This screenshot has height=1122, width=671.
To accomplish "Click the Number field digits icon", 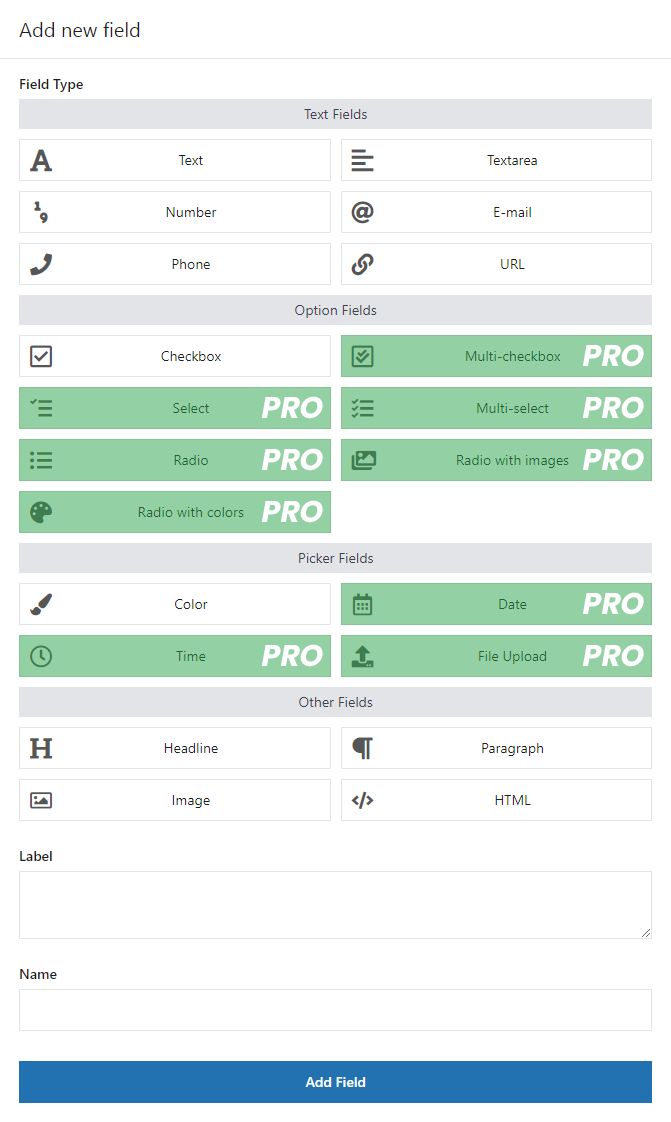I will pyautogui.click(x=41, y=212).
